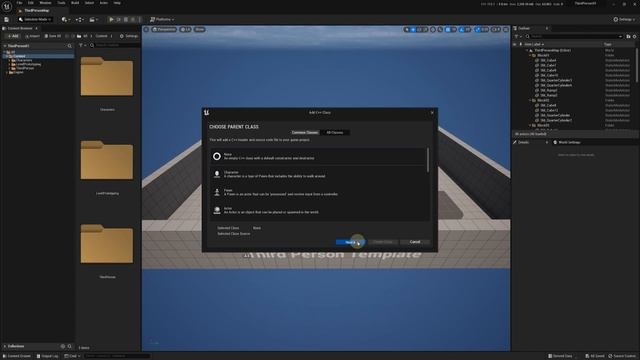The image size is (640, 360).
Task: Click the maximize viewport icon
Action: [506, 29]
